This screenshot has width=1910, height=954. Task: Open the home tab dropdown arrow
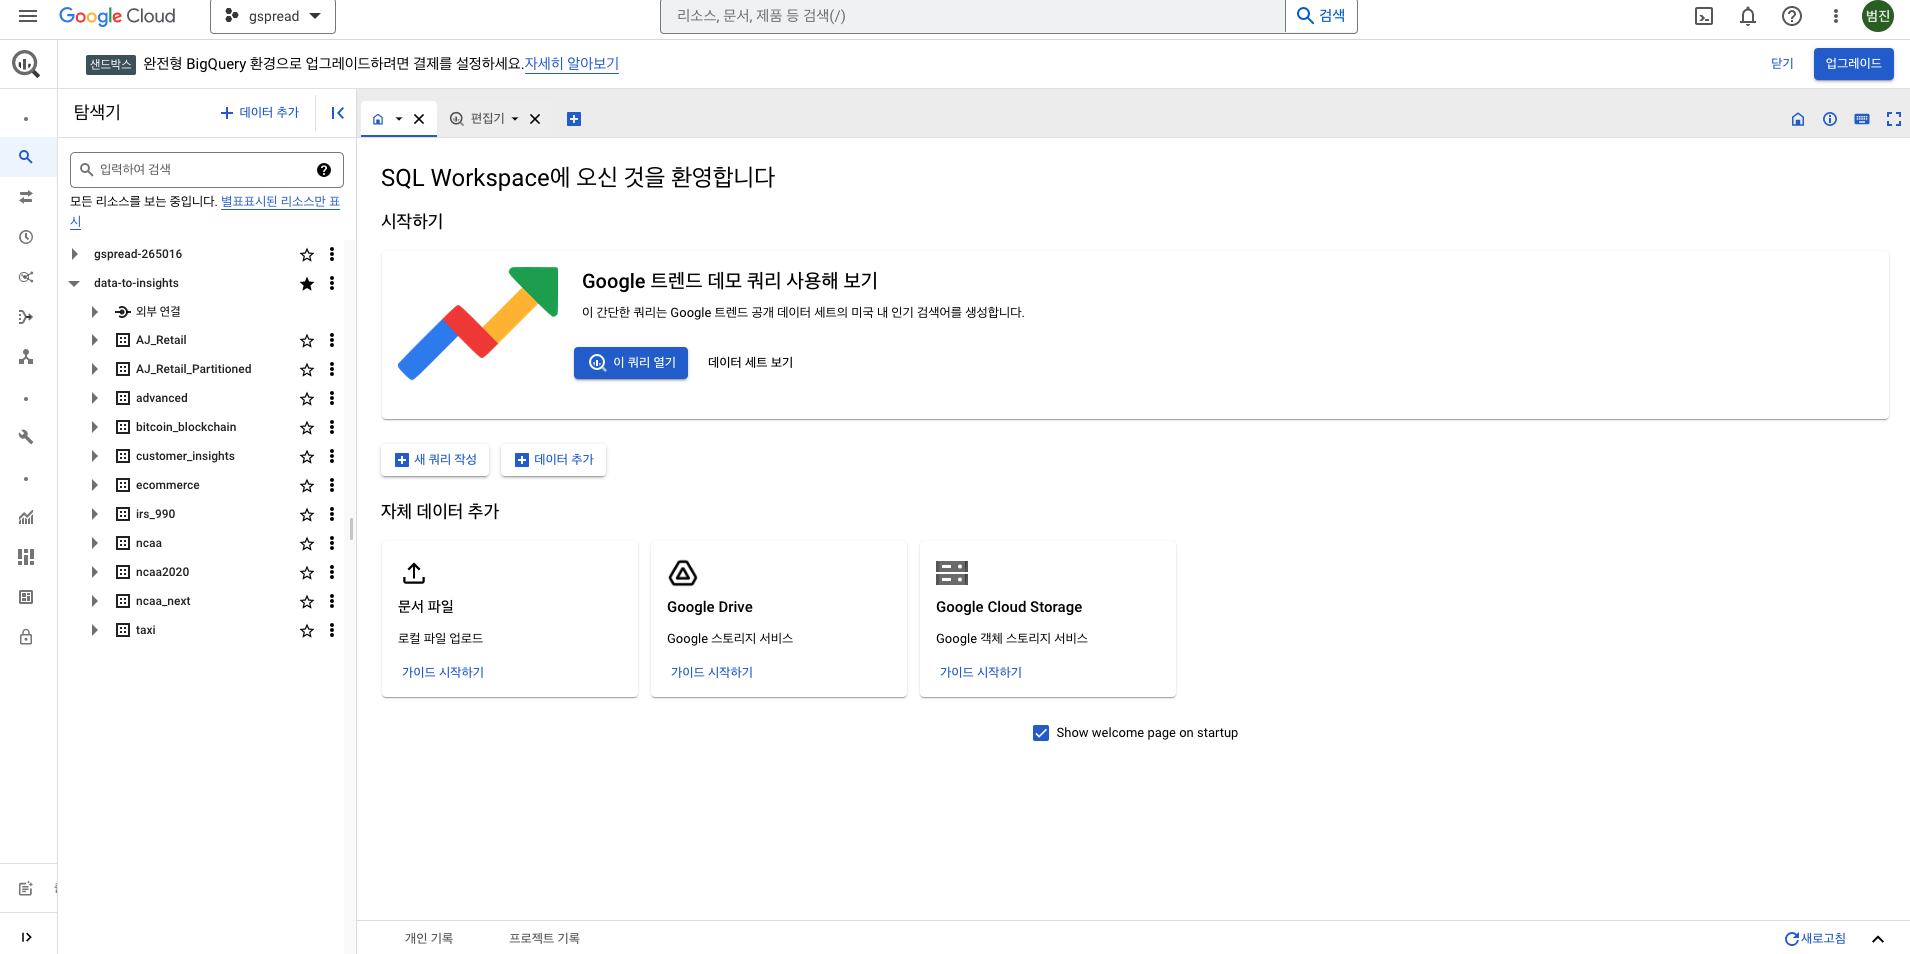pos(399,119)
